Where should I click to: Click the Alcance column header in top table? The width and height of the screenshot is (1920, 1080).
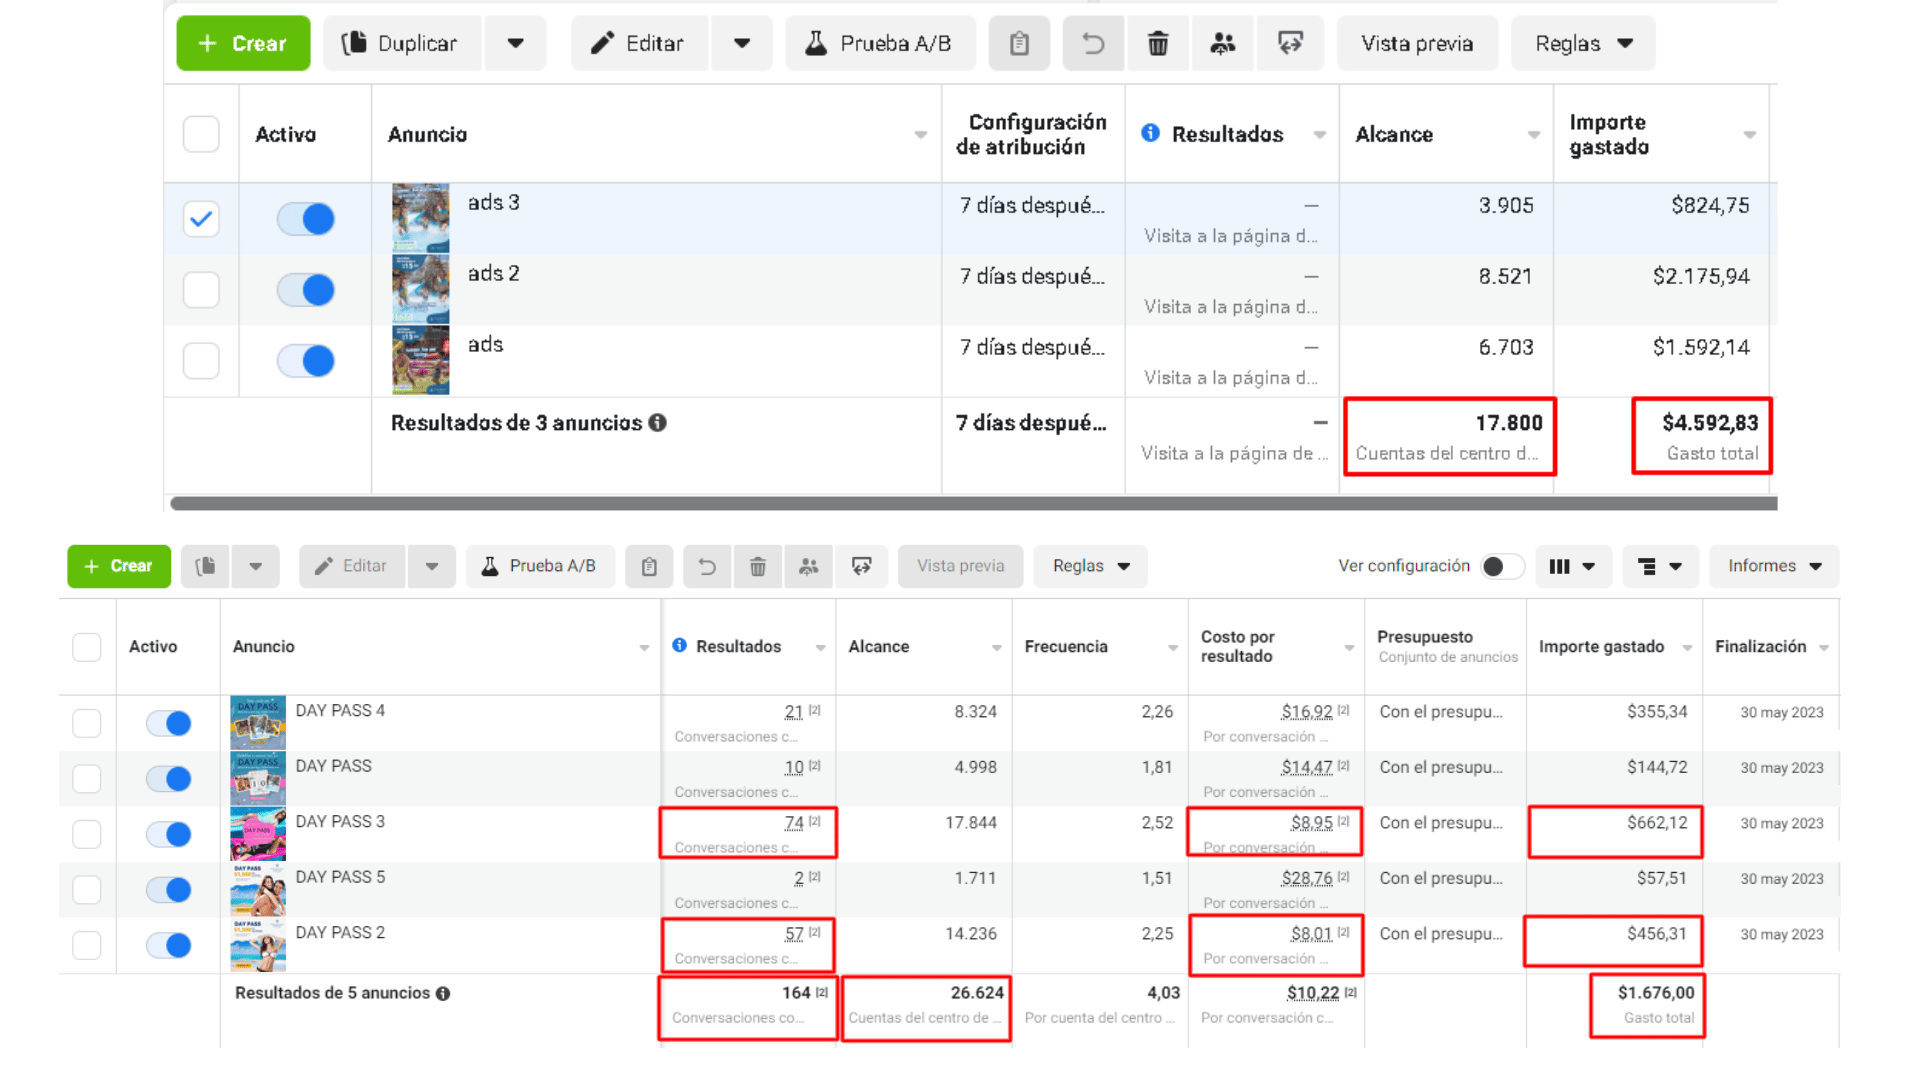tap(1394, 135)
